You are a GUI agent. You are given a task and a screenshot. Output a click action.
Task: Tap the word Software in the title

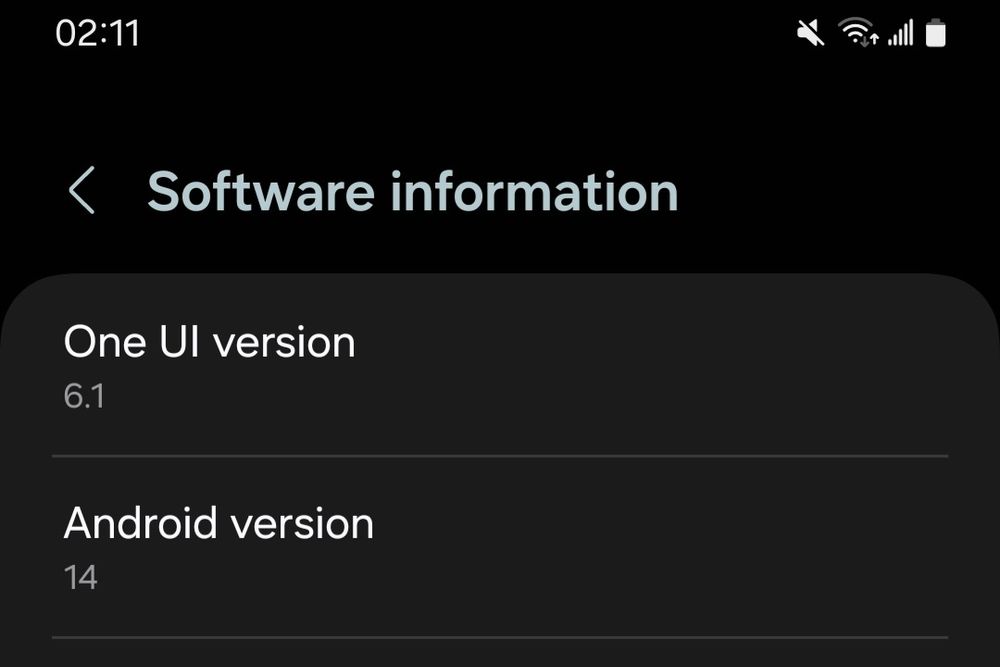coord(262,191)
